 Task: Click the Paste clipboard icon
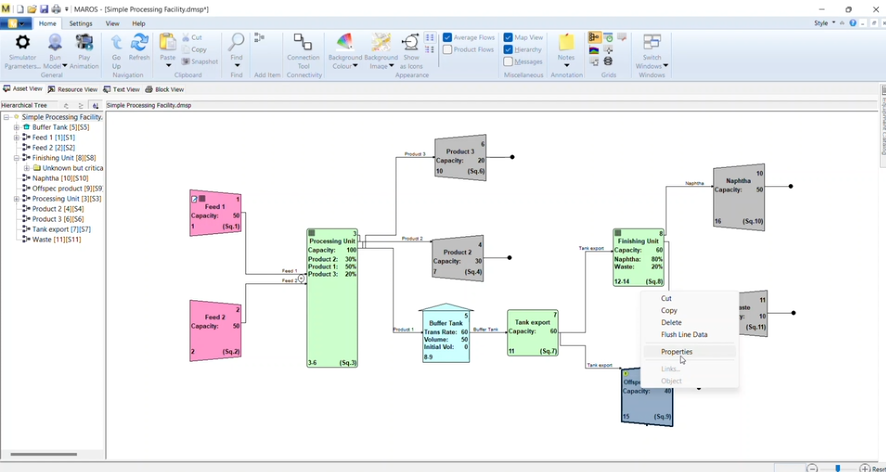point(168,42)
